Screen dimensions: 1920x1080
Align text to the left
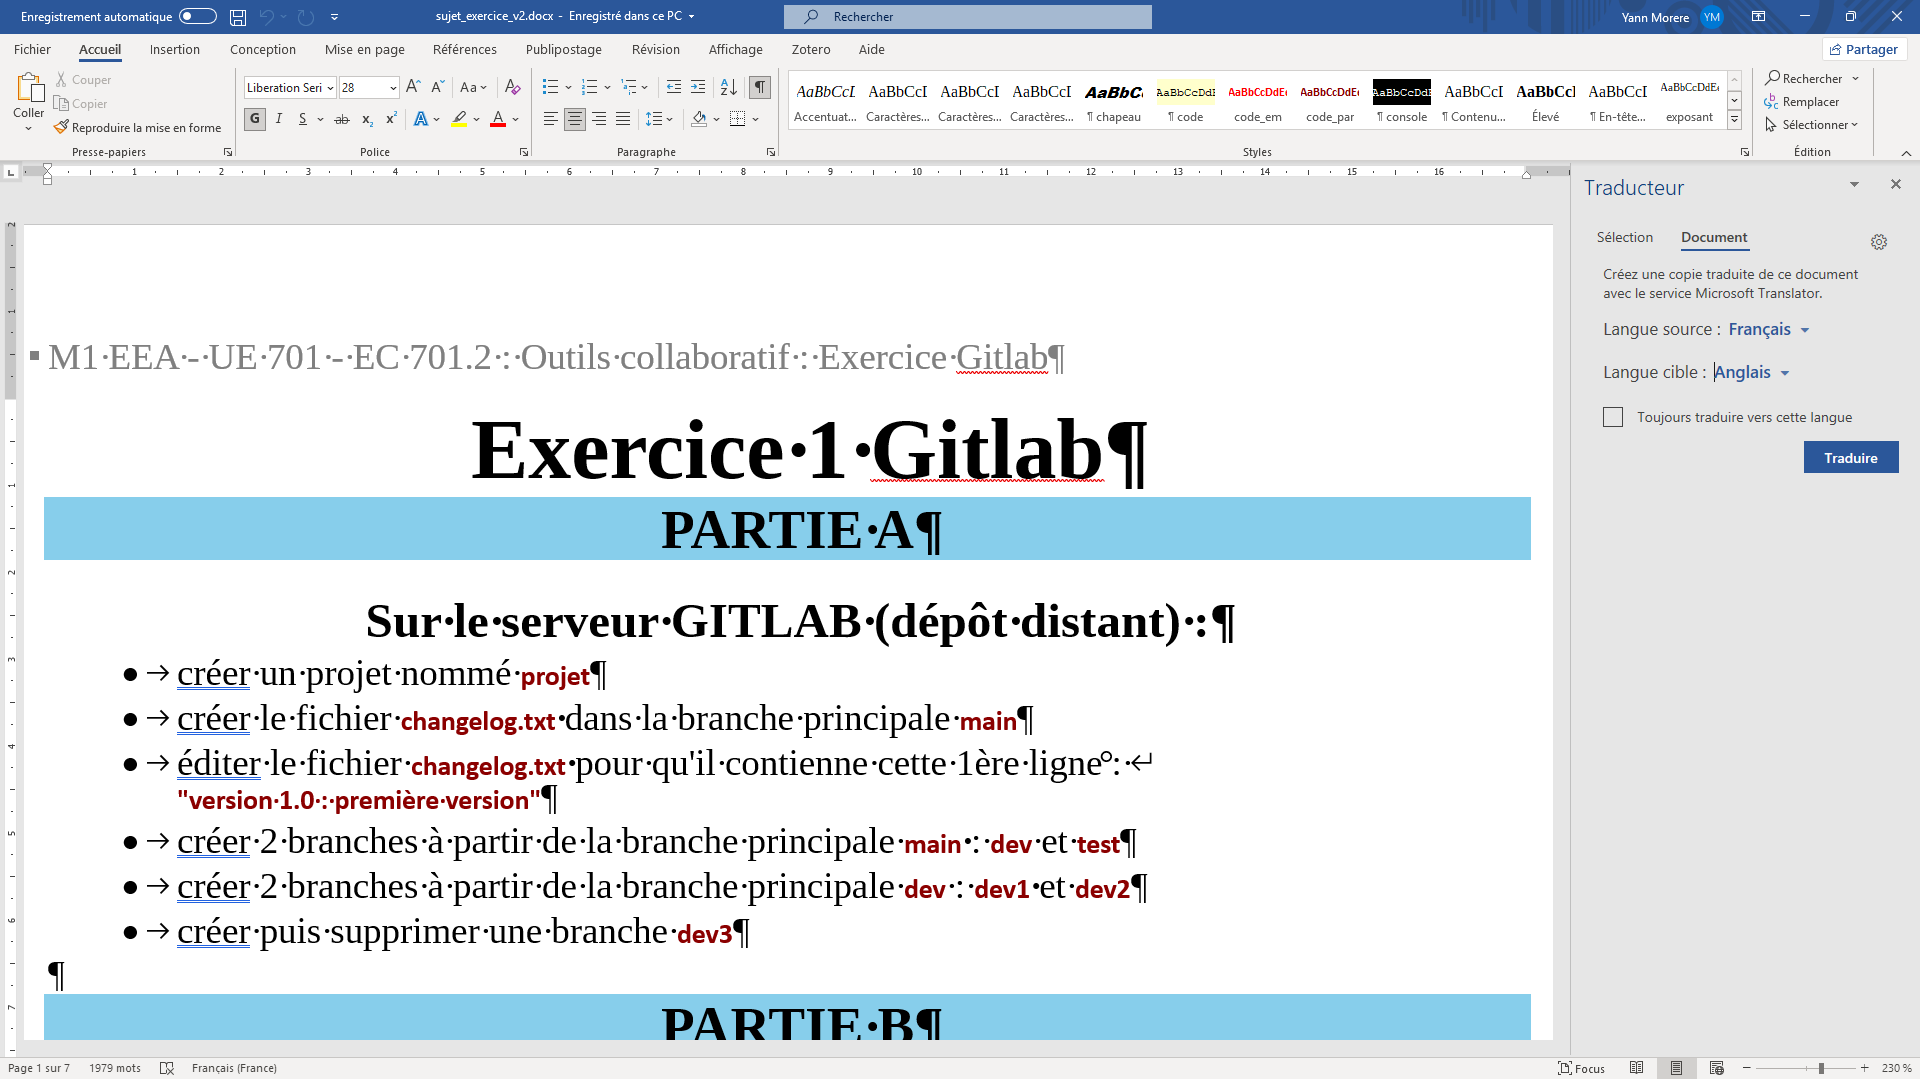pyautogui.click(x=551, y=120)
